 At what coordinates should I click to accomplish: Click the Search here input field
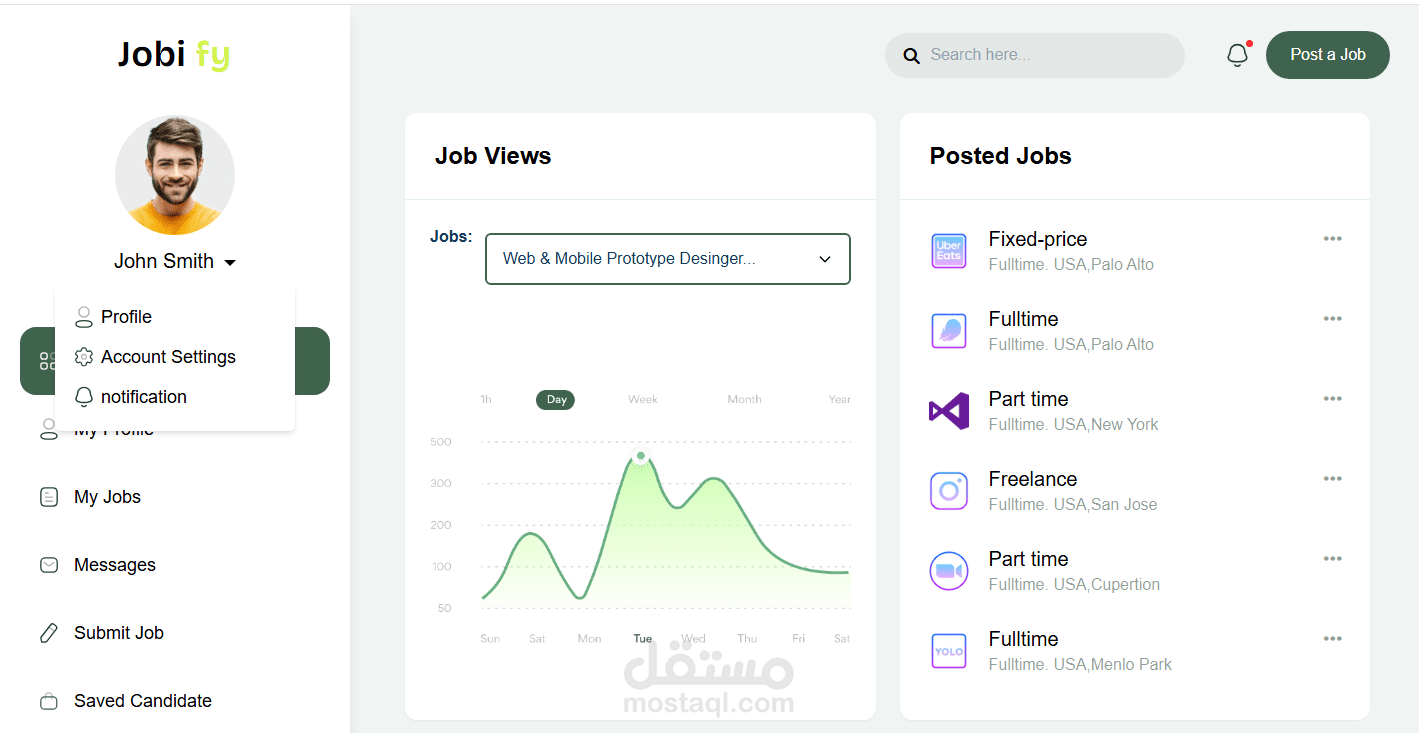click(x=1045, y=55)
